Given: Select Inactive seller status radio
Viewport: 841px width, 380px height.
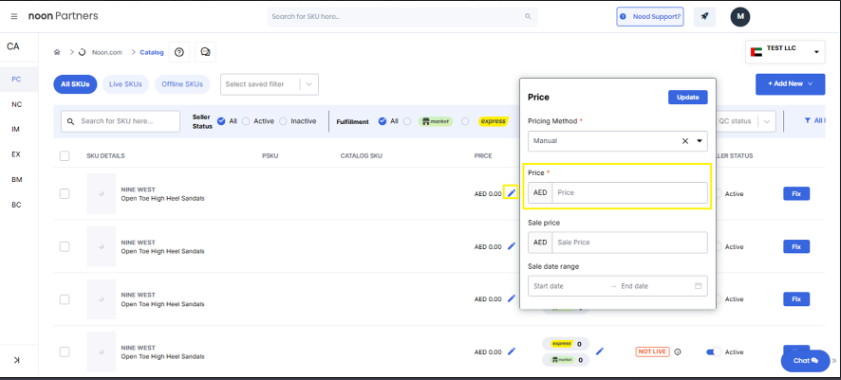Looking at the screenshot, I should 283,121.
